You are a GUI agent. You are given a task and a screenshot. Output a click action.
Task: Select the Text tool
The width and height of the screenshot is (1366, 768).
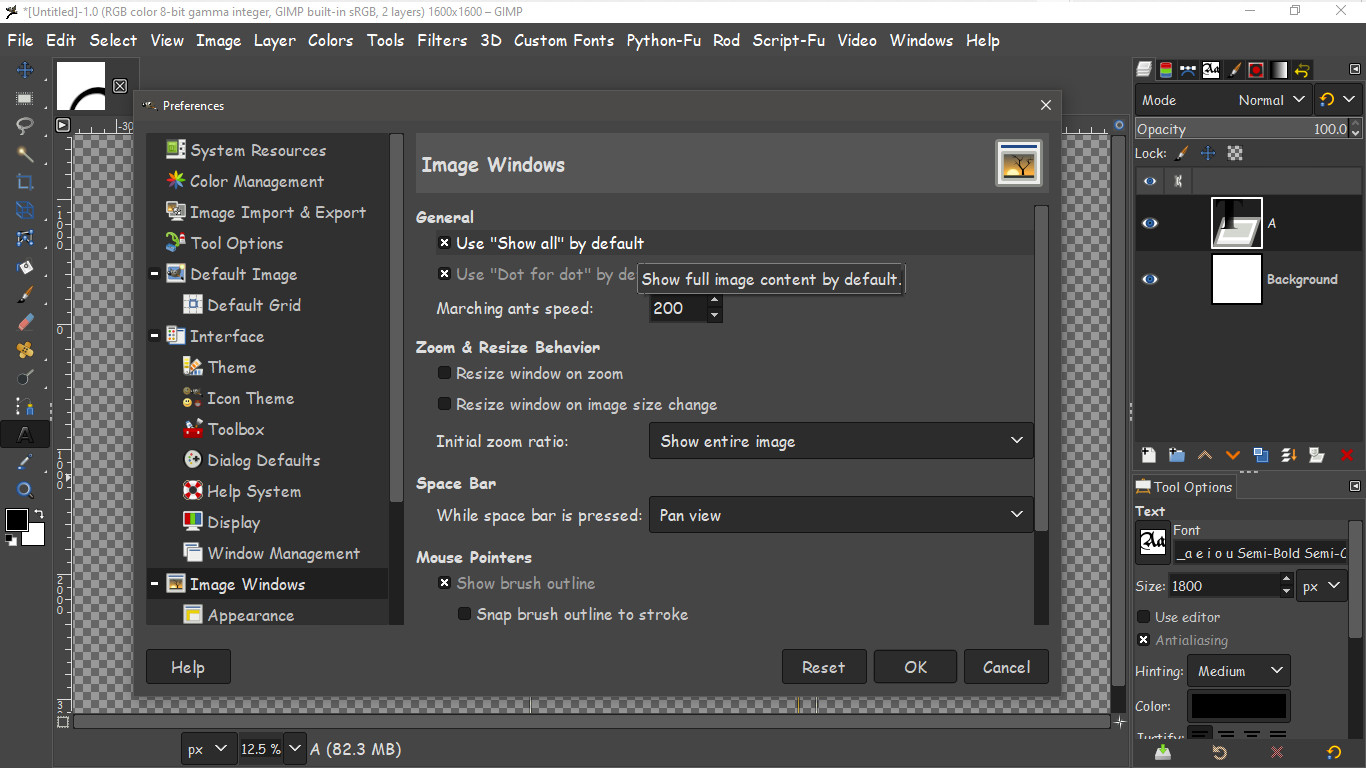(x=25, y=434)
